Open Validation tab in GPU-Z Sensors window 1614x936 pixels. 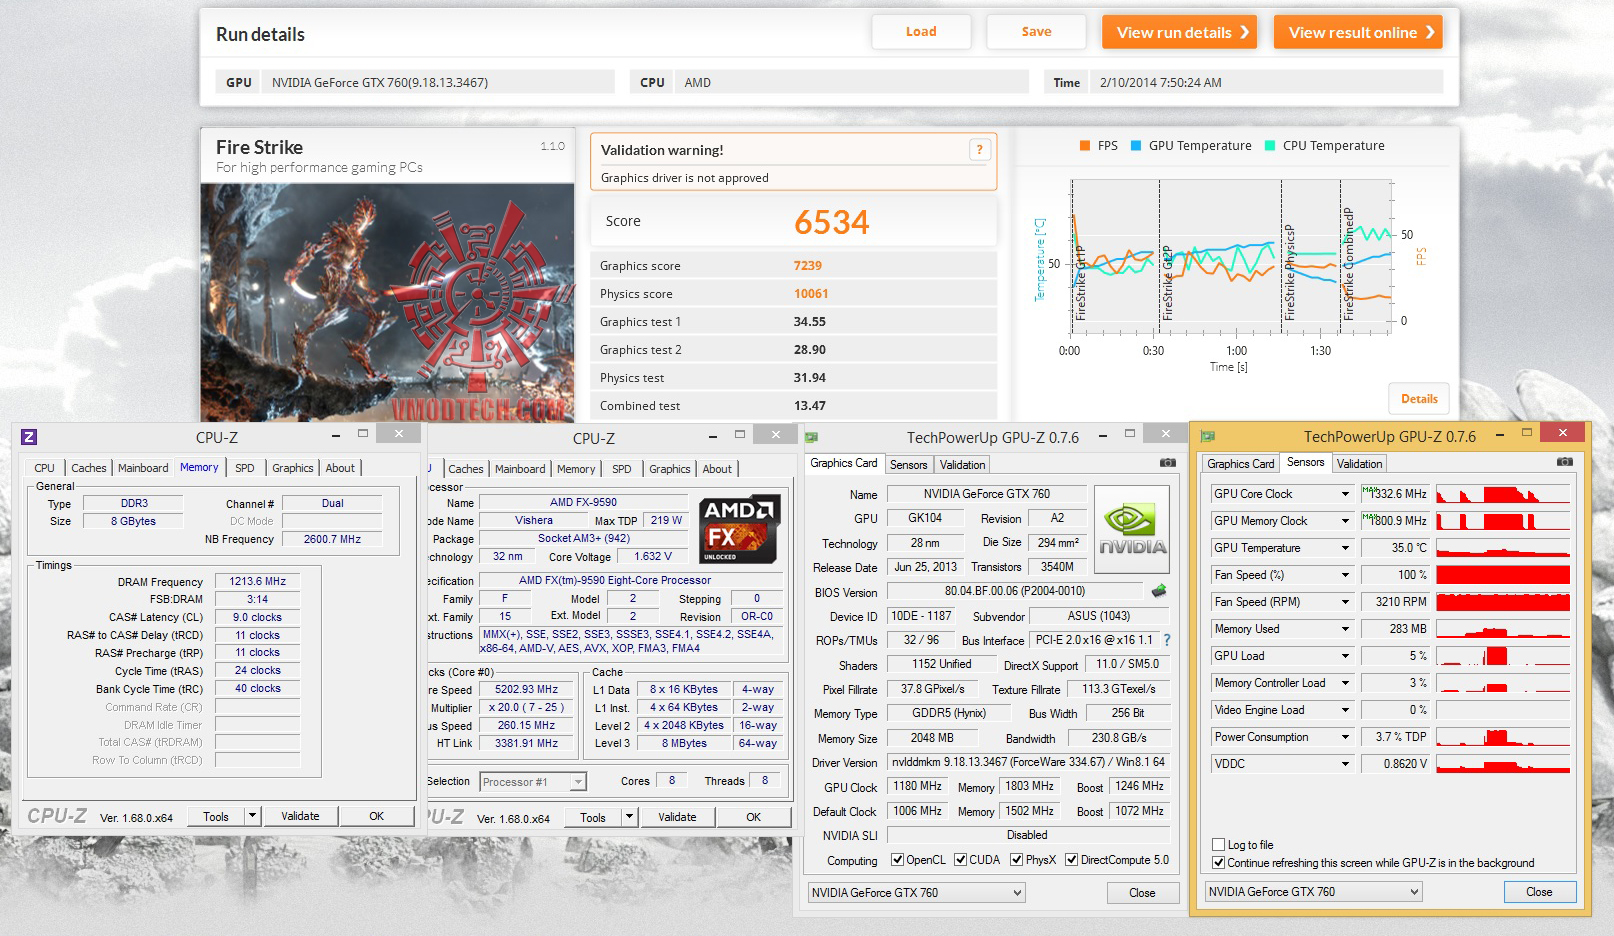click(x=1359, y=464)
